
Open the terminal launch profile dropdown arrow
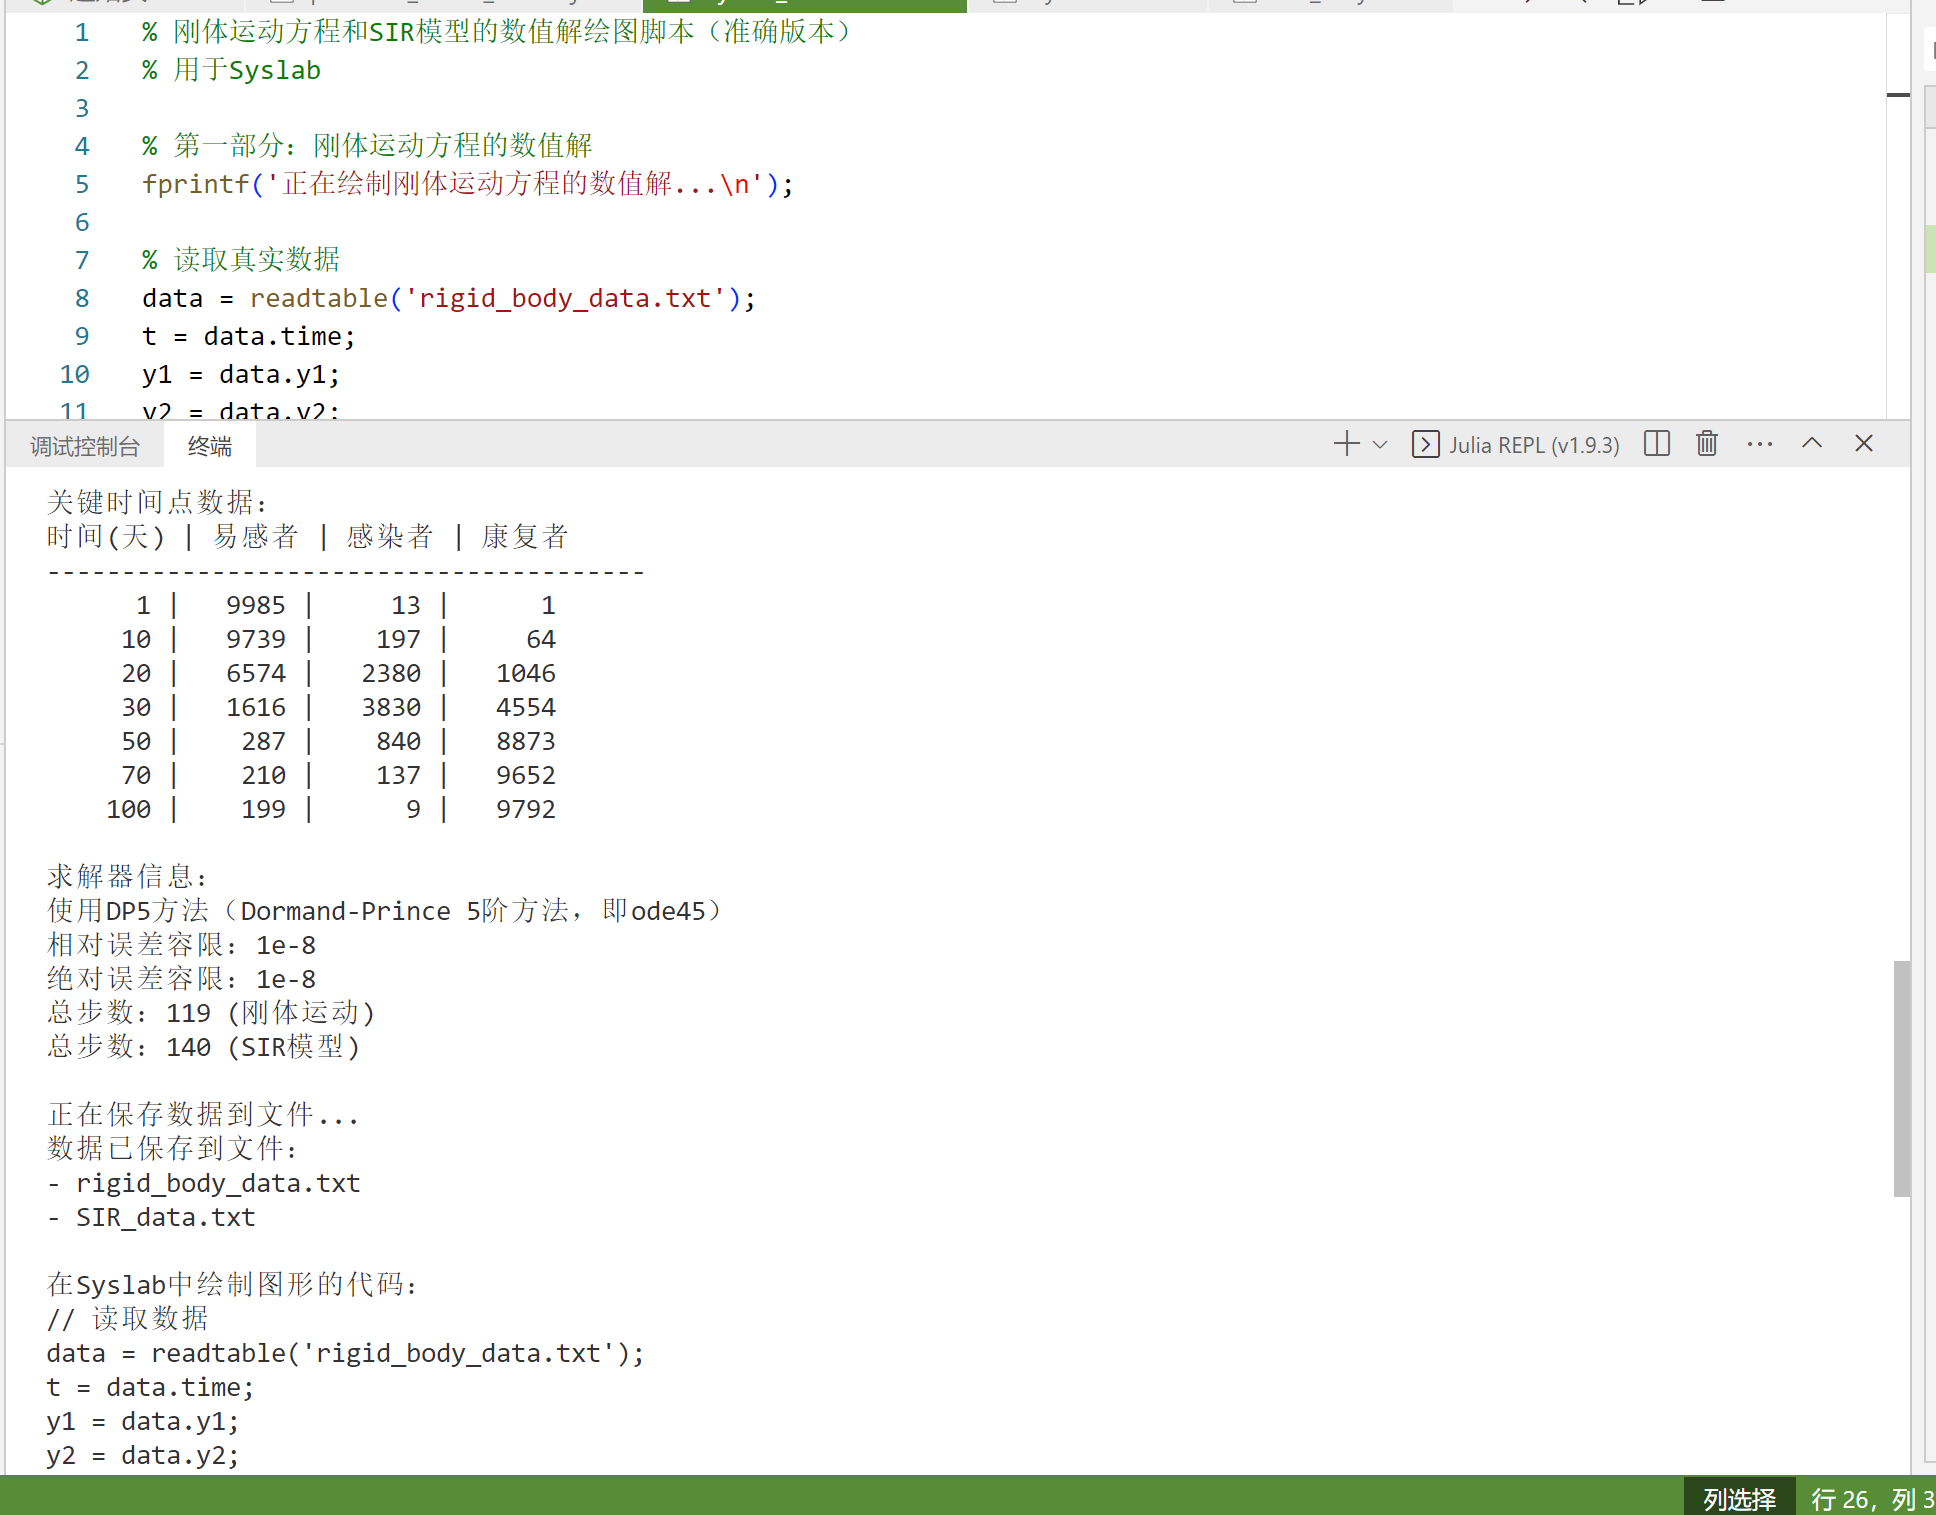1380,445
